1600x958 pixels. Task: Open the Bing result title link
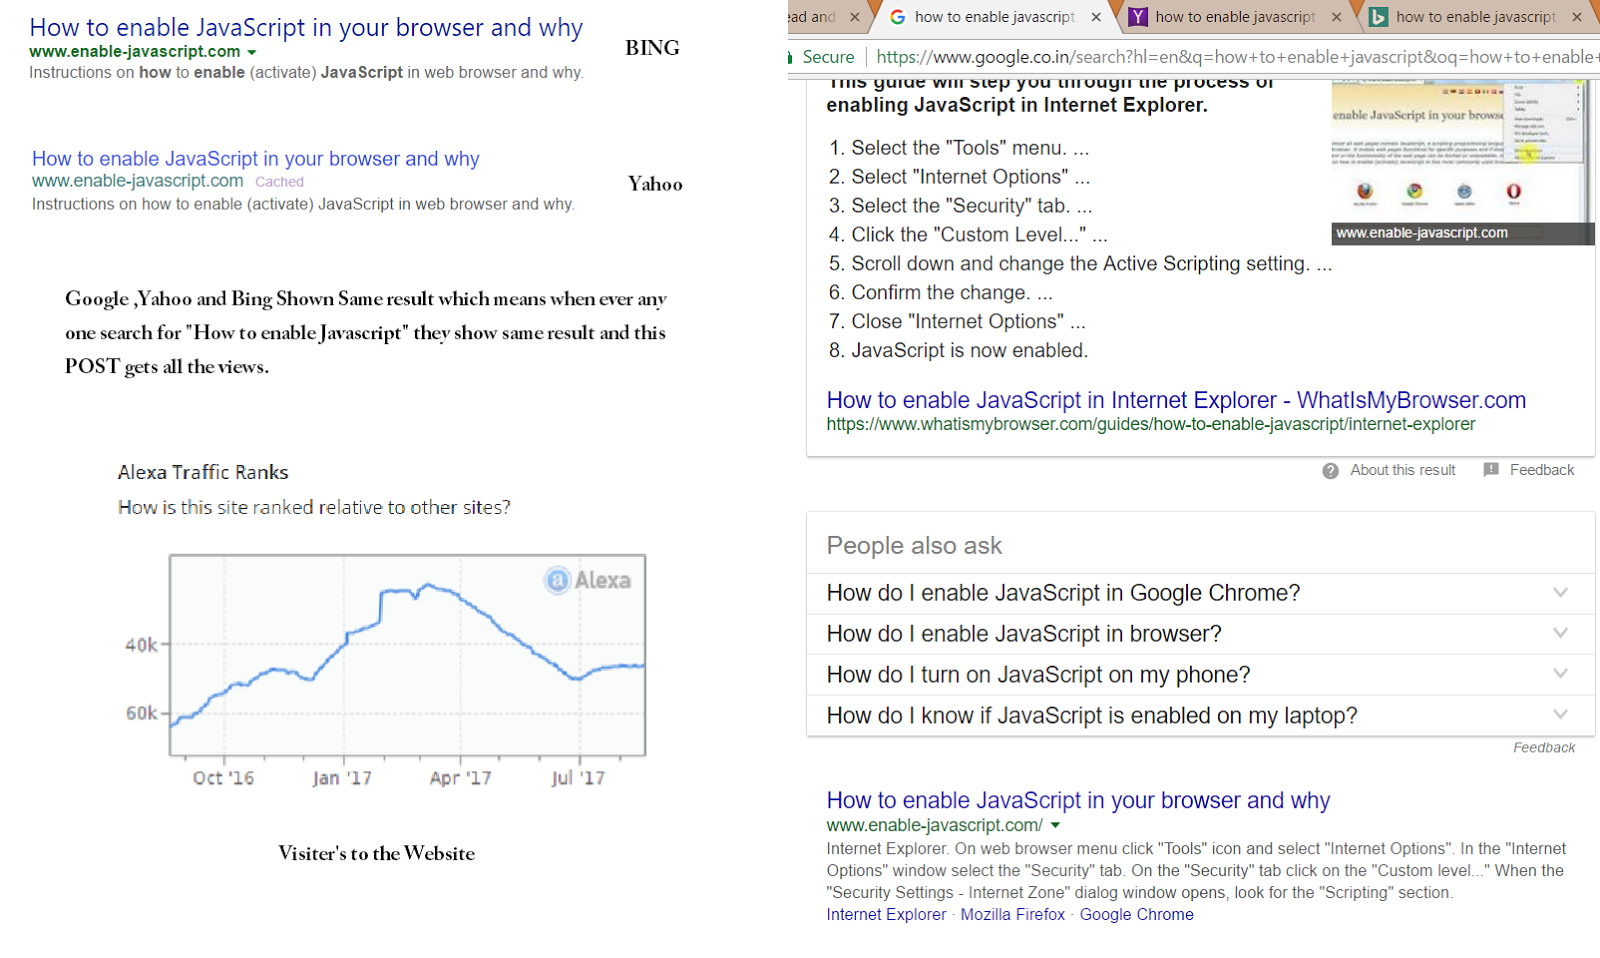306,28
